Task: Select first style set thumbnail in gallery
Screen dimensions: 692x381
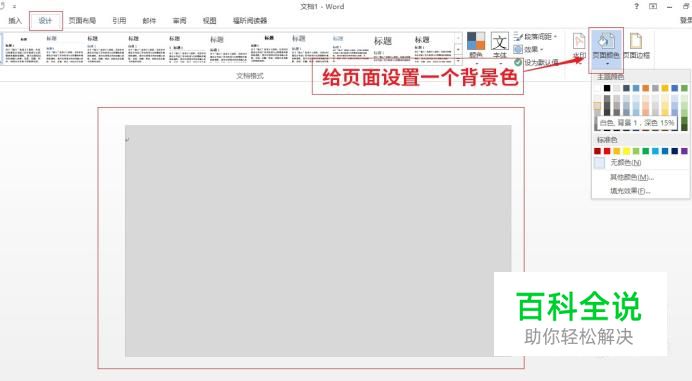Action: point(23,49)
